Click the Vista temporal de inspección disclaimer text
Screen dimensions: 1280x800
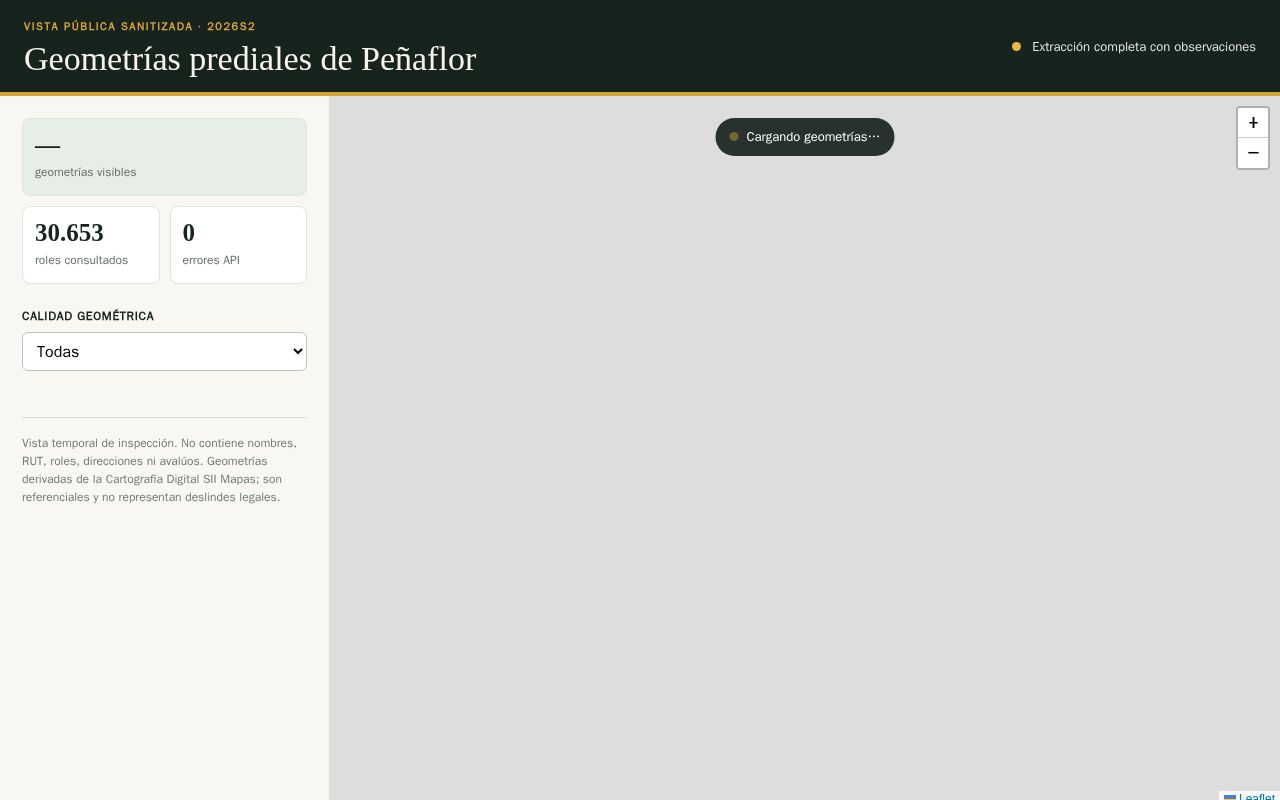click(160, 470)
